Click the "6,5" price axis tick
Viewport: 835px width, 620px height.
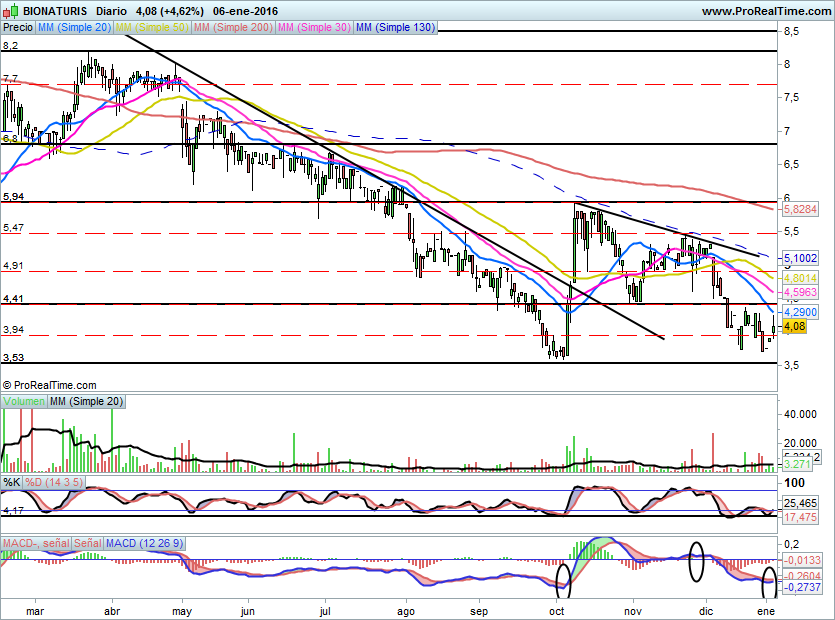[x=791, y=165]
